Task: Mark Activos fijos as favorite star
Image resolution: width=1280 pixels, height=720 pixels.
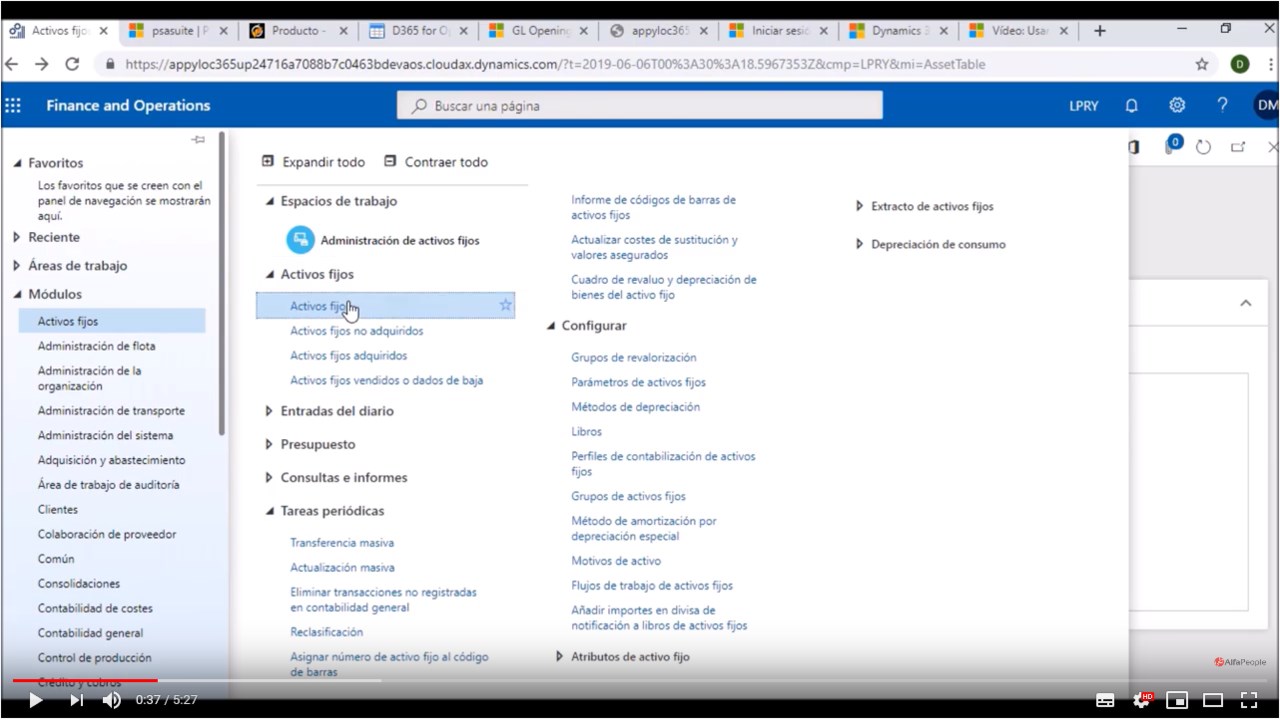Action: tap(505, 305)
